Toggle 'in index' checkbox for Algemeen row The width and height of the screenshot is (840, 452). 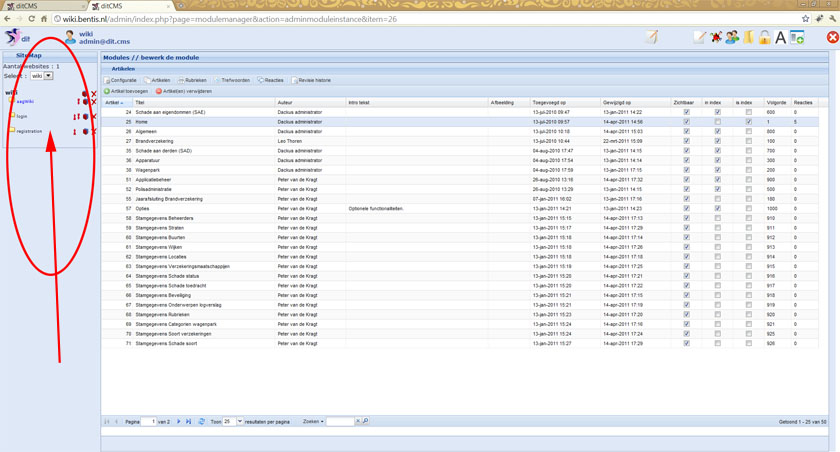coord(717,131)
